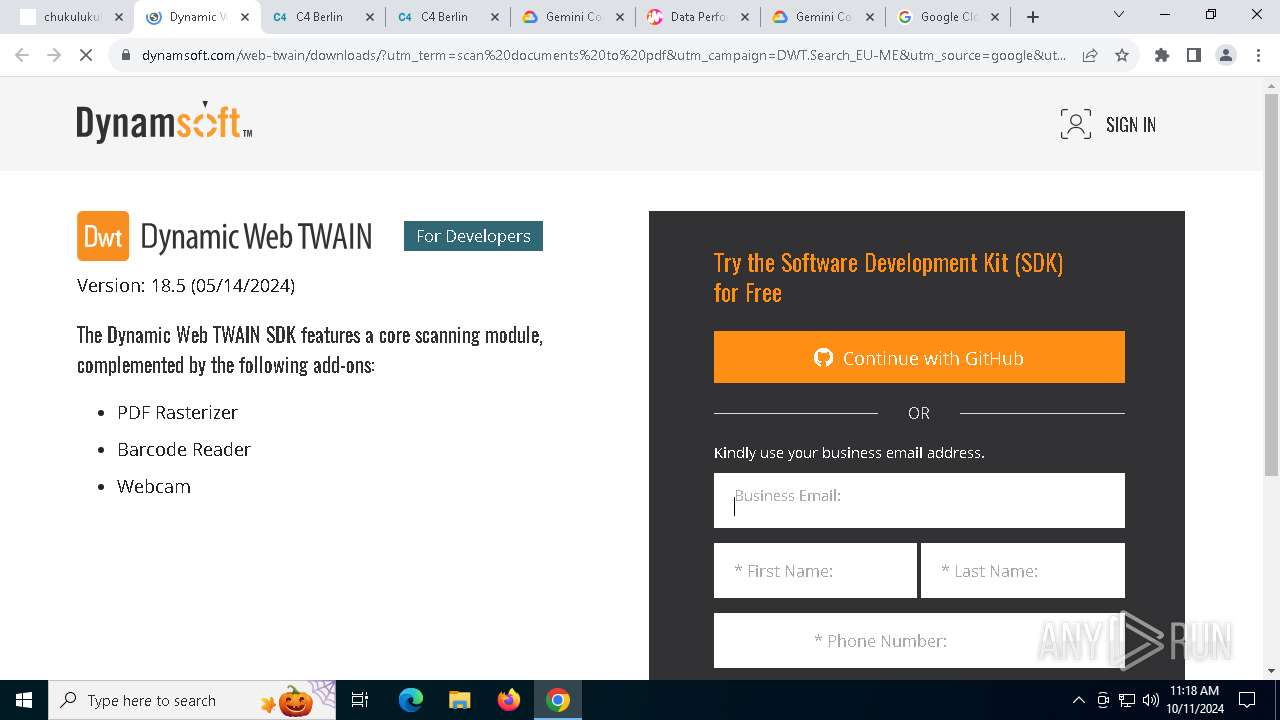Click the network tray icon
The height and width of the screenshot is (720, 1280).
[x=1127, y=700]
